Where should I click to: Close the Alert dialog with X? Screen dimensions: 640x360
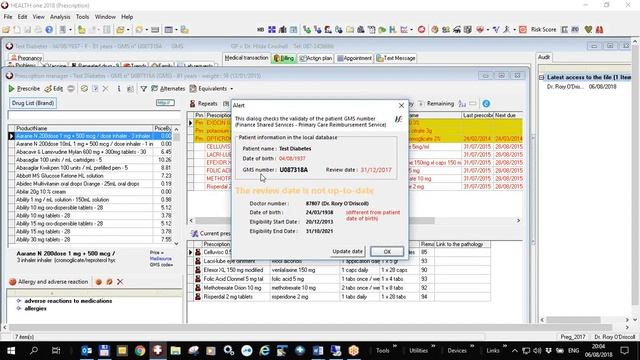click(x=401, y=105)
